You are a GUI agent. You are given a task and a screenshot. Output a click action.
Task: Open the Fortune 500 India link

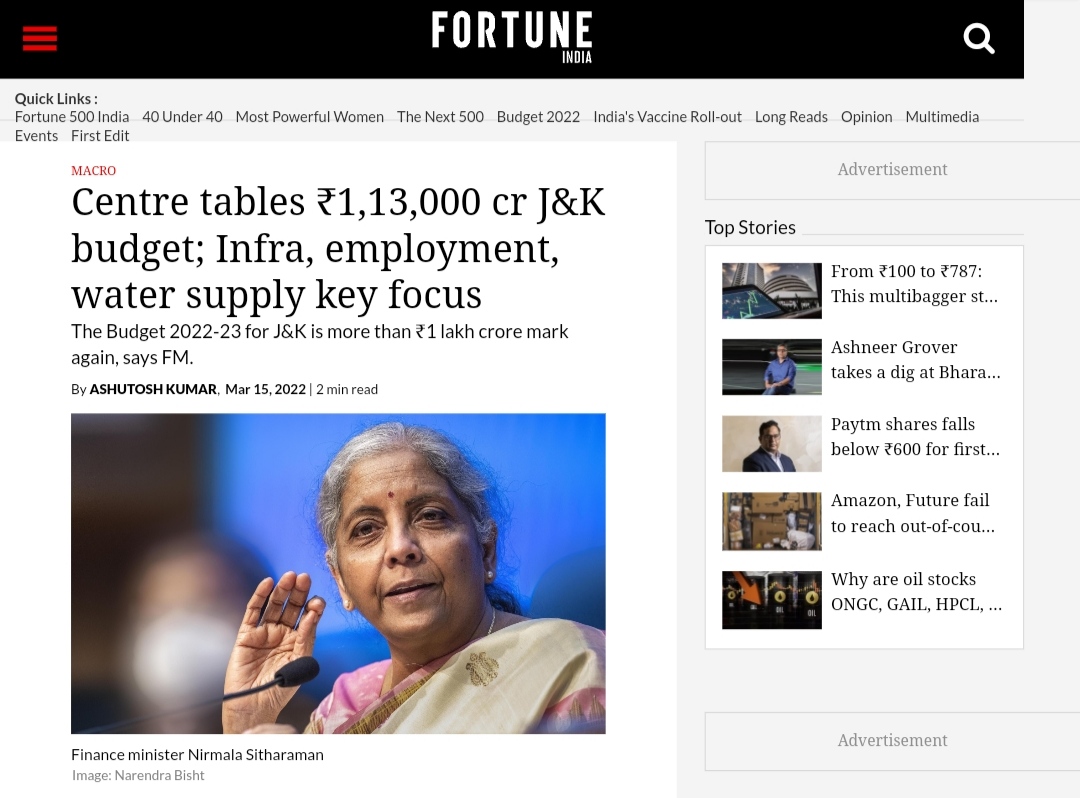(71, 116)
